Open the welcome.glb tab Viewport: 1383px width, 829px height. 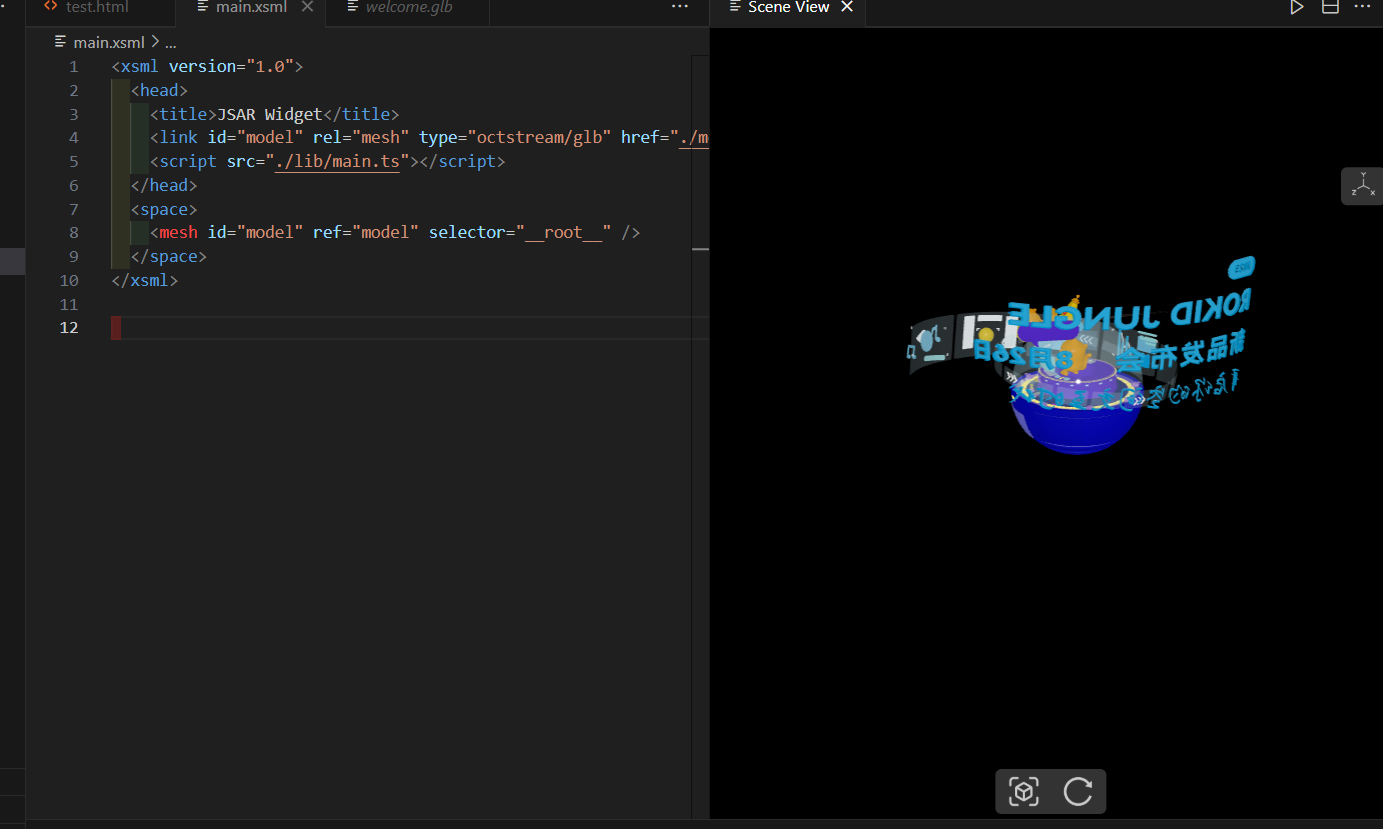click(409, 7)
